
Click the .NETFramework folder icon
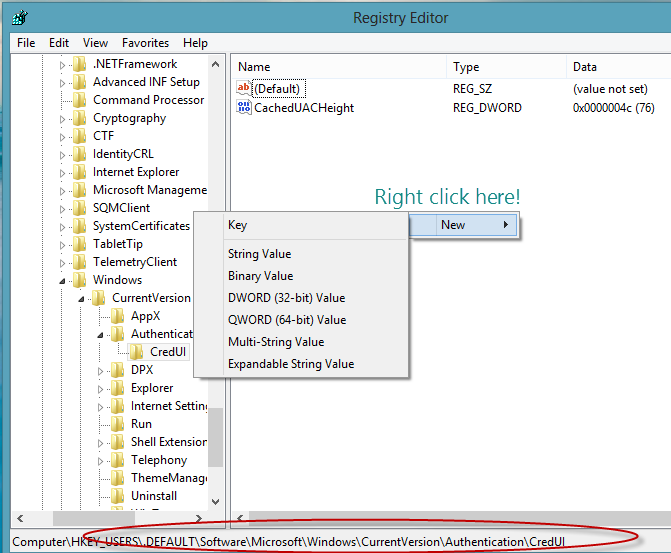pyautogui.click(x=80, y=64)
